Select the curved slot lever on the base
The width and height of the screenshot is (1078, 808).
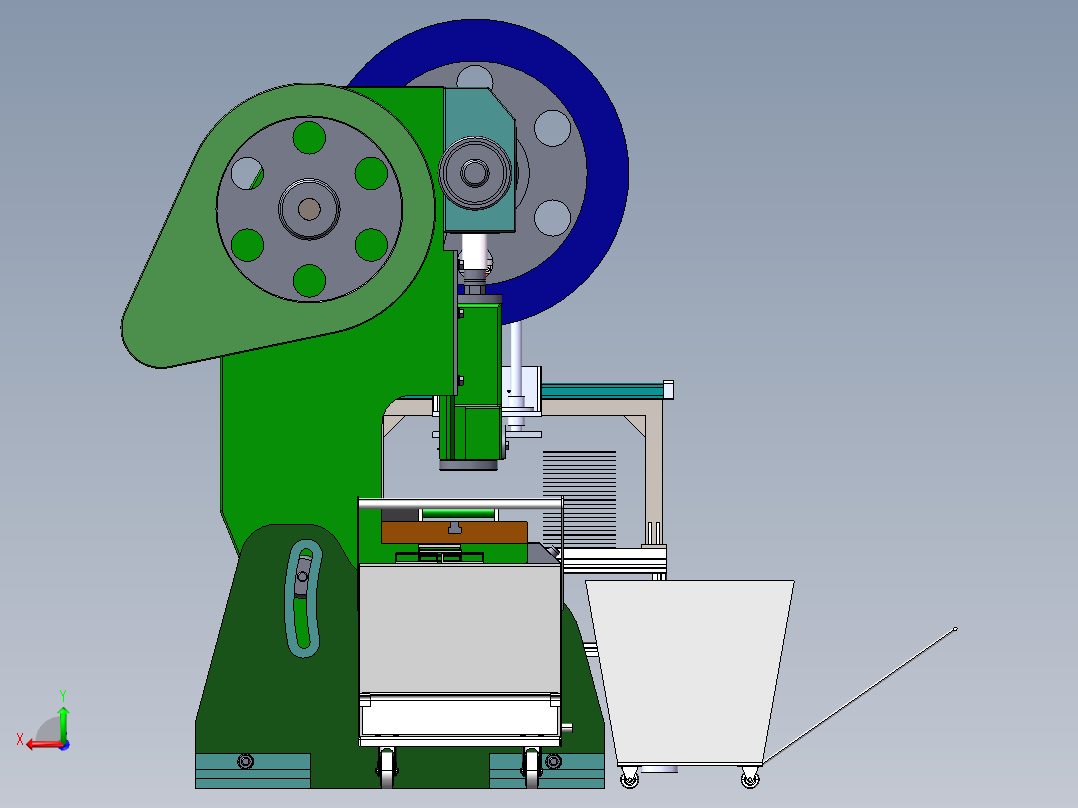tap(303, 598)
